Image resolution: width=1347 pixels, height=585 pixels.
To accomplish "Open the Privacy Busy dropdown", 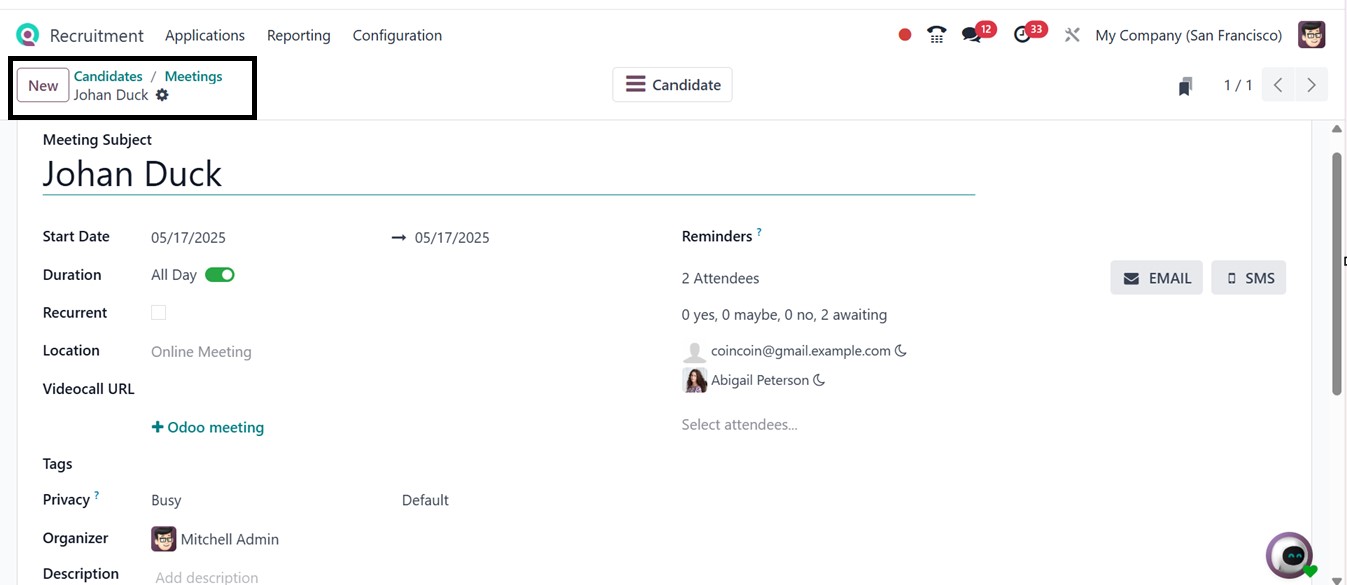I will [x=166, y=500].
